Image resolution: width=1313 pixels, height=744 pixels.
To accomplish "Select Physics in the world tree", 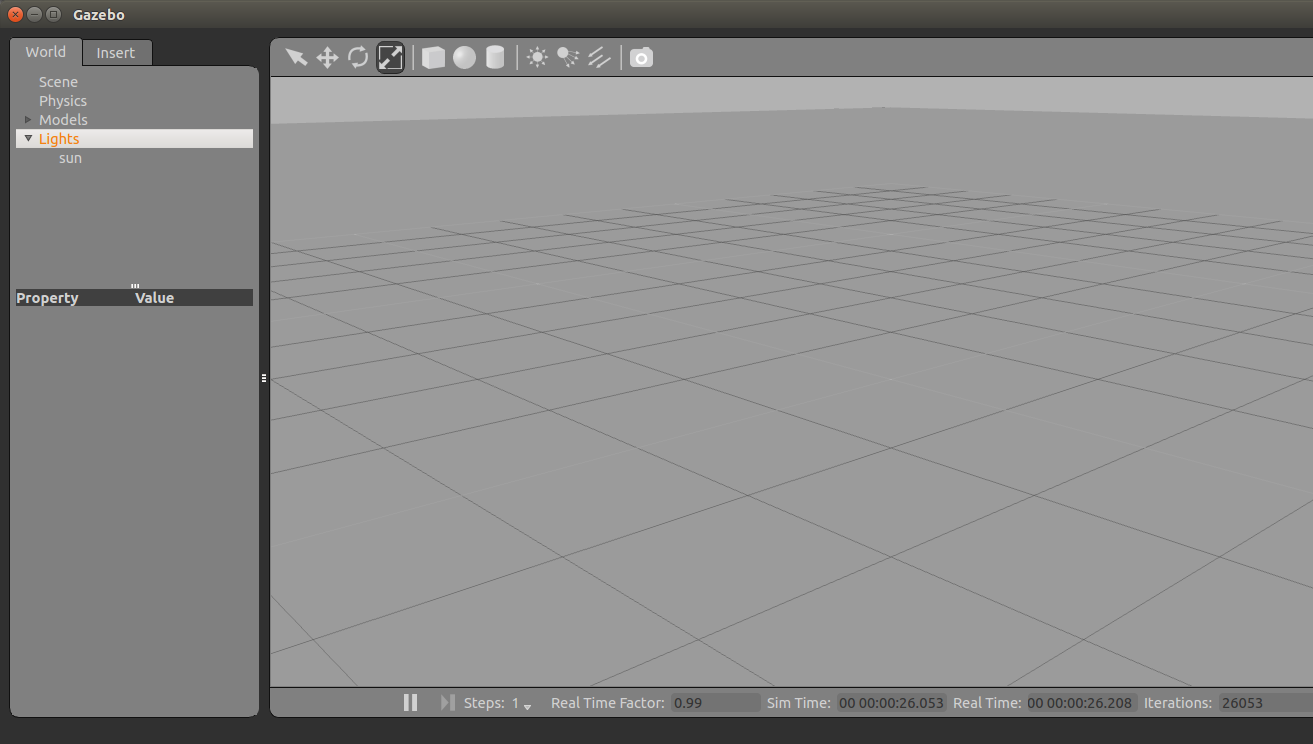I will pyautogui.click(x=63, y=101).
